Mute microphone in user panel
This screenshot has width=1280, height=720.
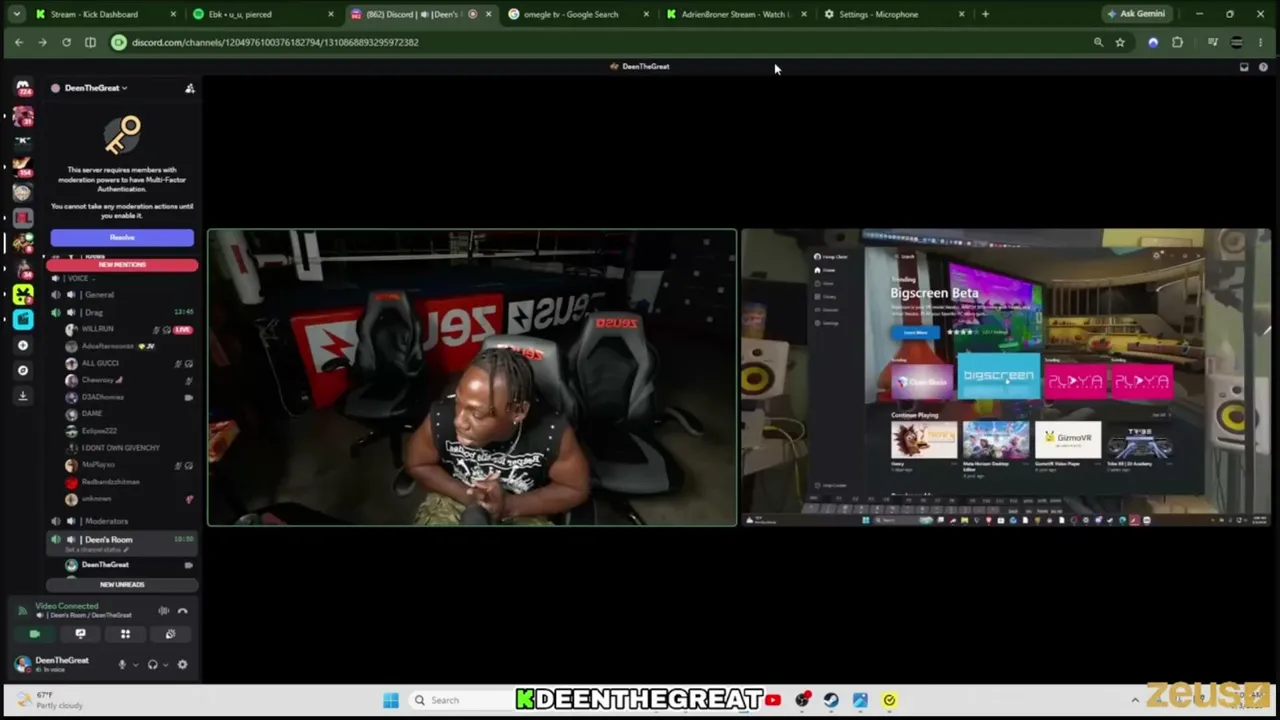pos(122,664)
